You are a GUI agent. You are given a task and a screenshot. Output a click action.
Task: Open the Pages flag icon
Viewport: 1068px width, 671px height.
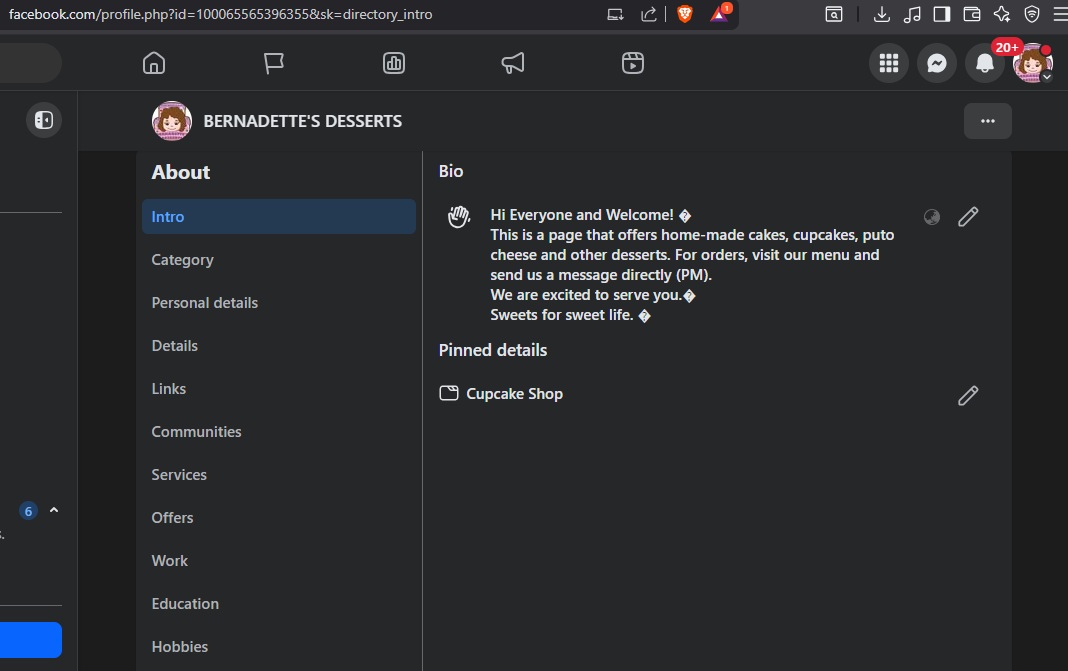click(x=273, y=63)
